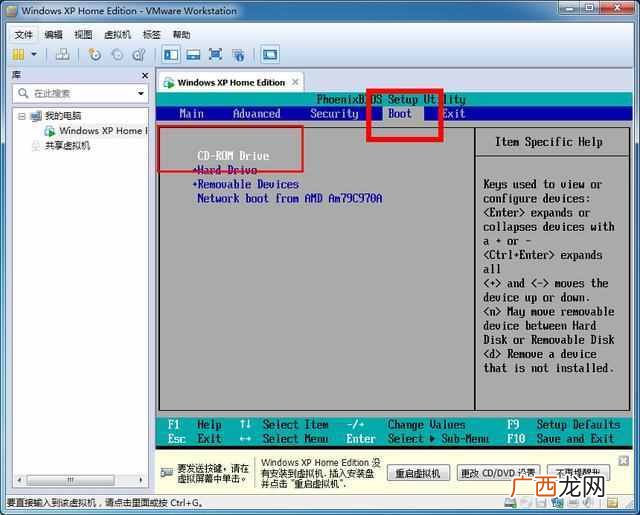This screenshot has width=640, height=515.
Task: Collapse the 我的电脑 tree node
Action: [x=22, y=116]
